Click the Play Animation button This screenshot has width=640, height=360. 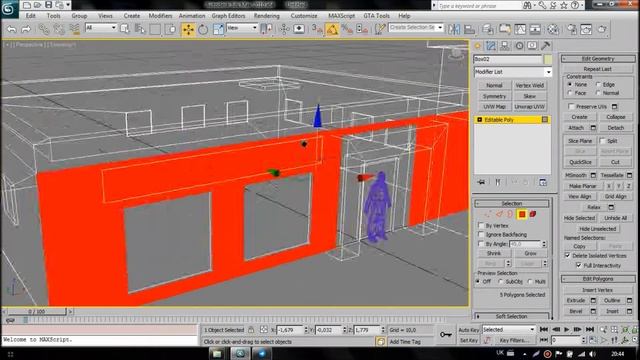click(x=567, y=329)
